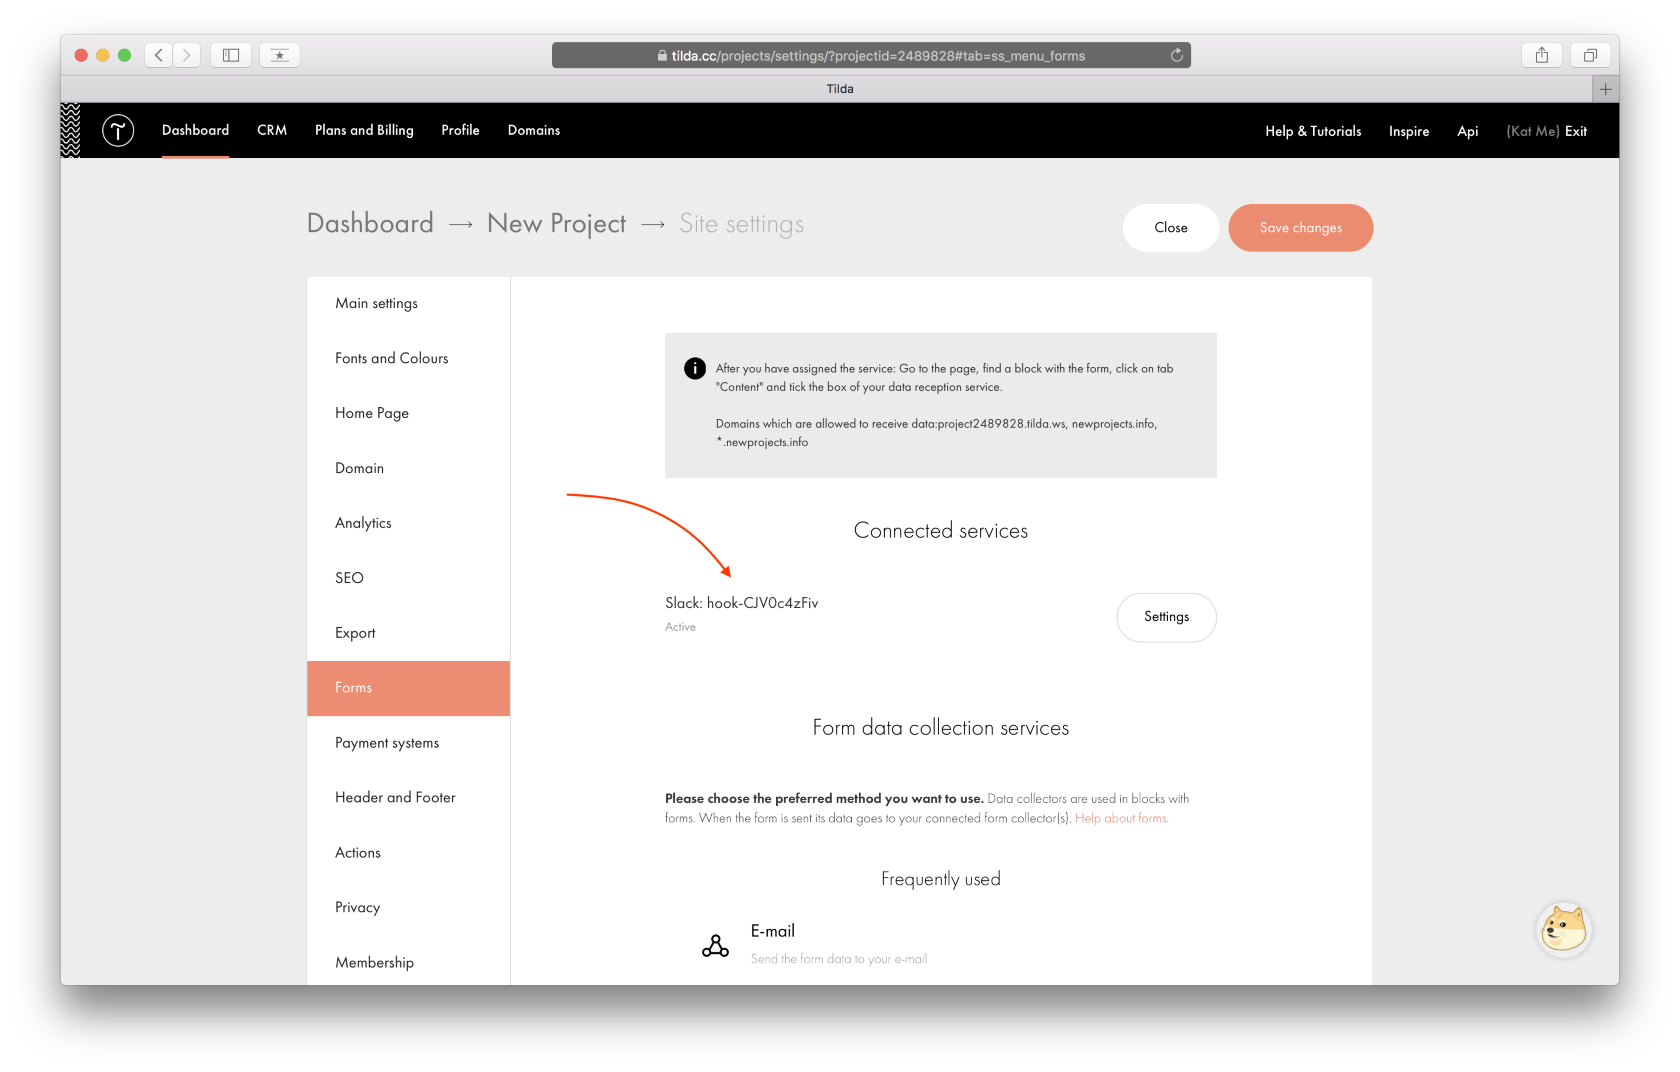Image resolution: width=1680 pixels, height=1072 pixels.
Task: Follow the Help about forms link
Action: (x=1120, y=817)
